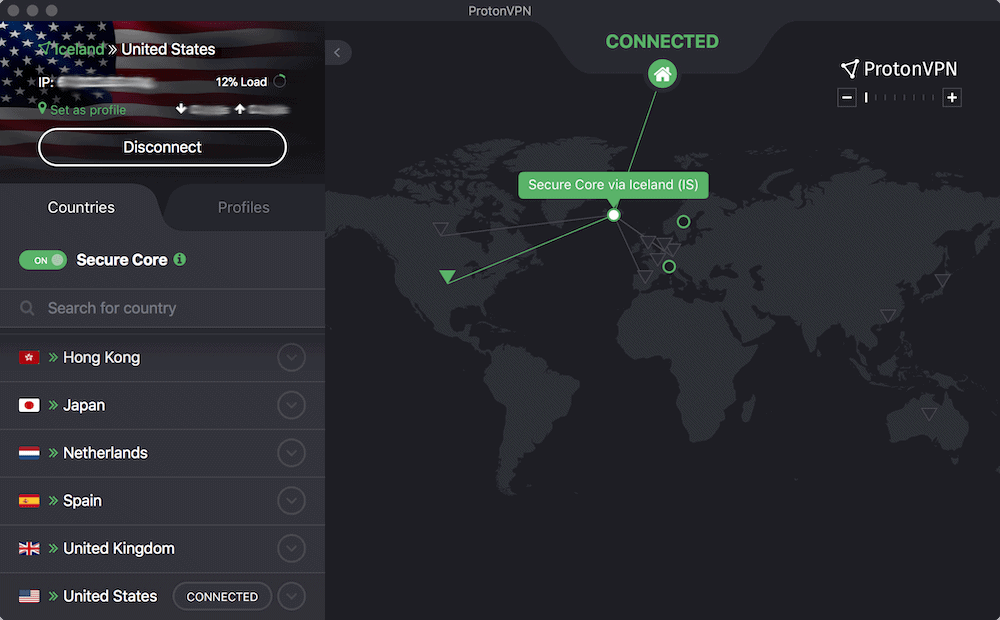Click the Iceland Secure Core map node
This screenshot has width=1000, height=620.
[x=614, y=215]
